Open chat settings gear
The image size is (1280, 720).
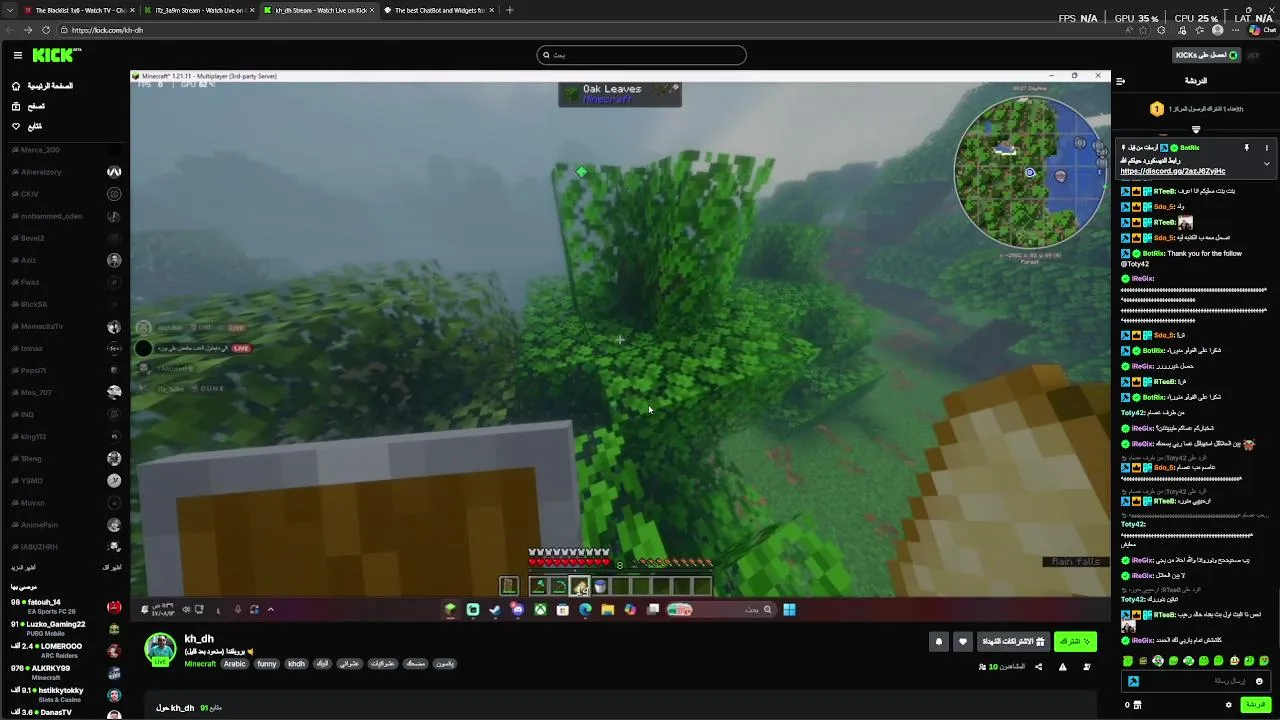click(1229, 705)
